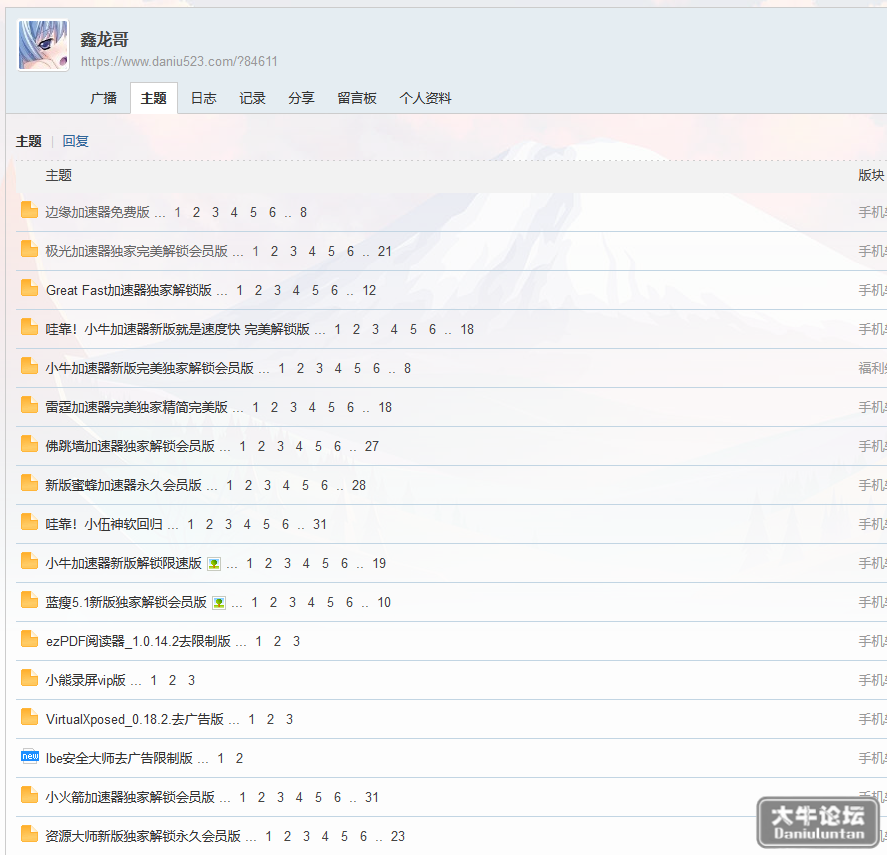Click folder icon beside 边缘加速器免费版

click(x=29, y=210)
